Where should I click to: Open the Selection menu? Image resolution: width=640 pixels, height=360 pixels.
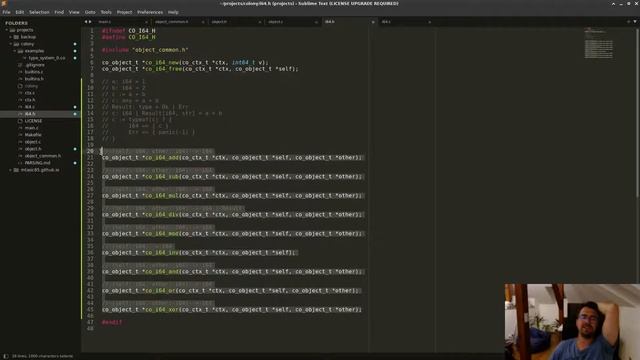tap(39, 12)
